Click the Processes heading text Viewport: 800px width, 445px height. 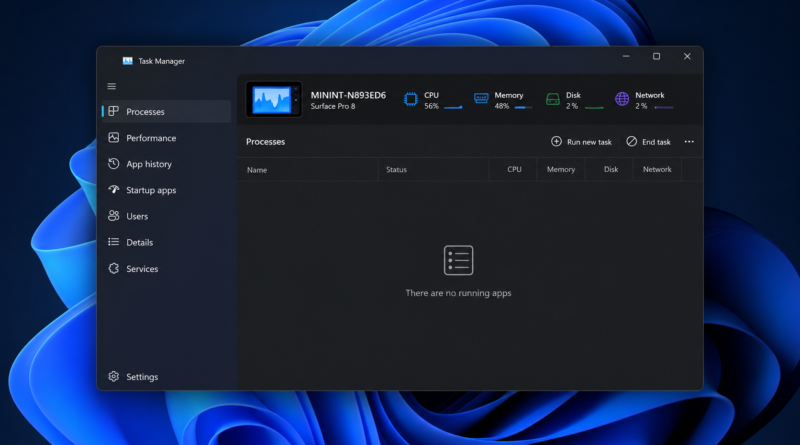pyautogui.click(x=265, y=142)
